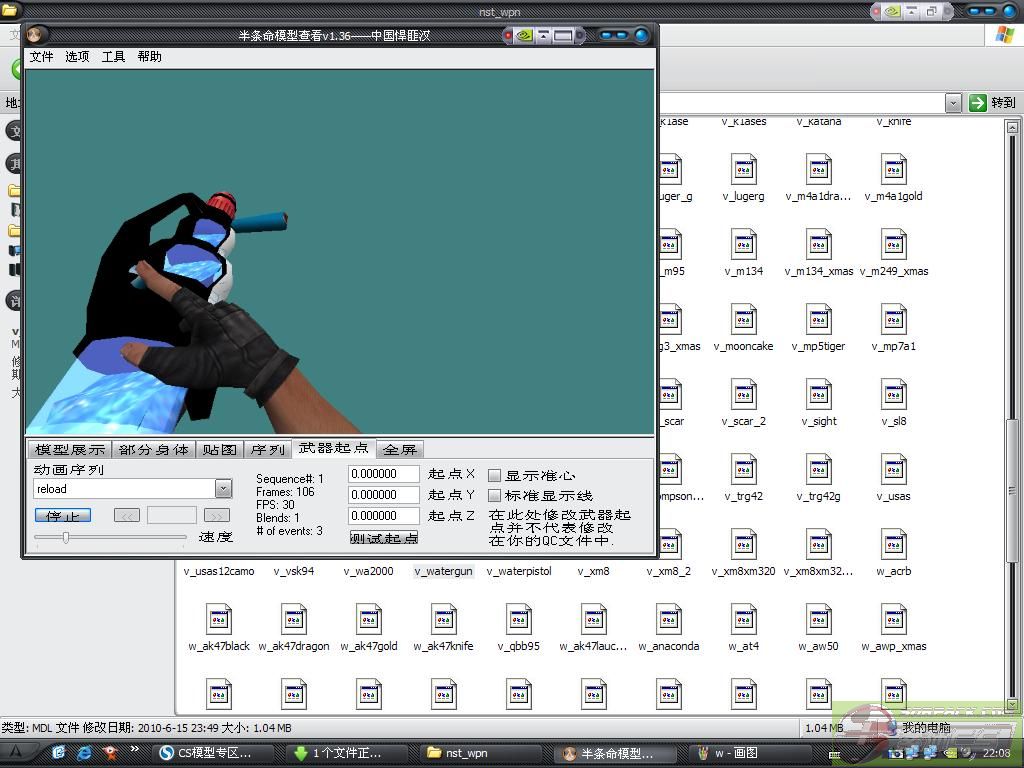Select the w_anaconda file icon
This screenshot has height=768, width=1024.
point(669,620)
